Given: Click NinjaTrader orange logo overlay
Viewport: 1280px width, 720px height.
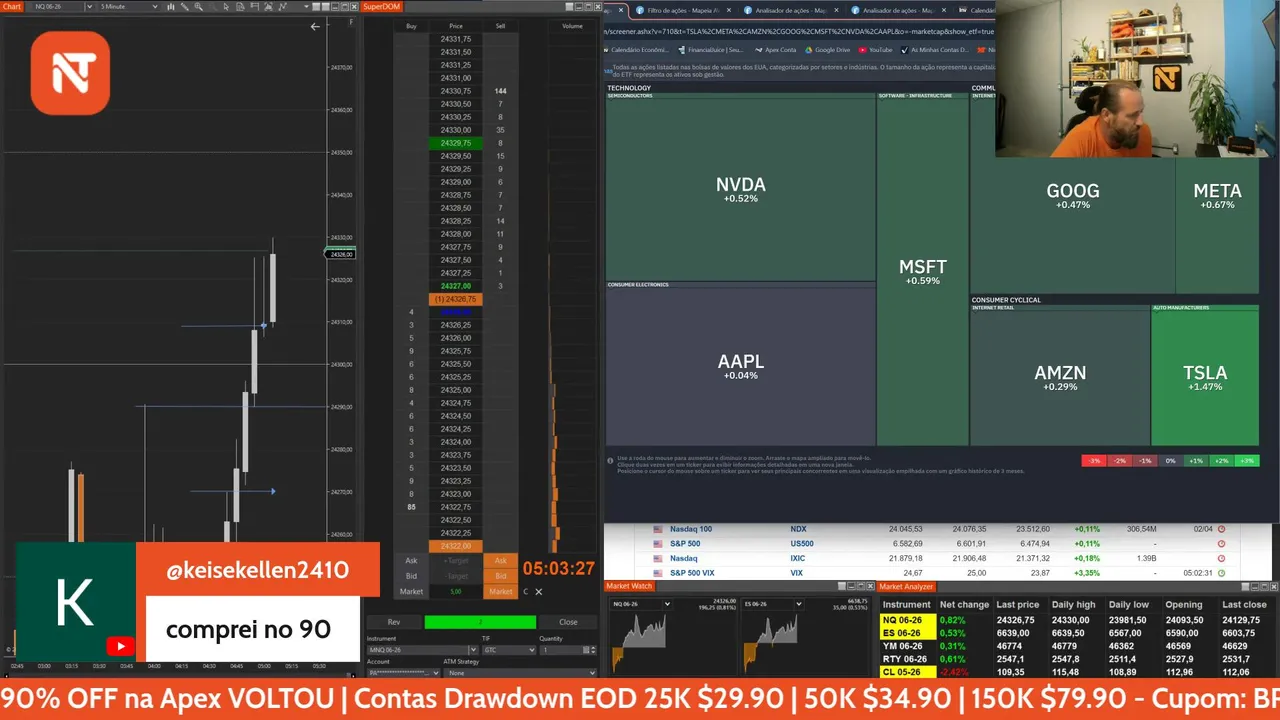Looking at the screenshot, I should pos(70,73).
